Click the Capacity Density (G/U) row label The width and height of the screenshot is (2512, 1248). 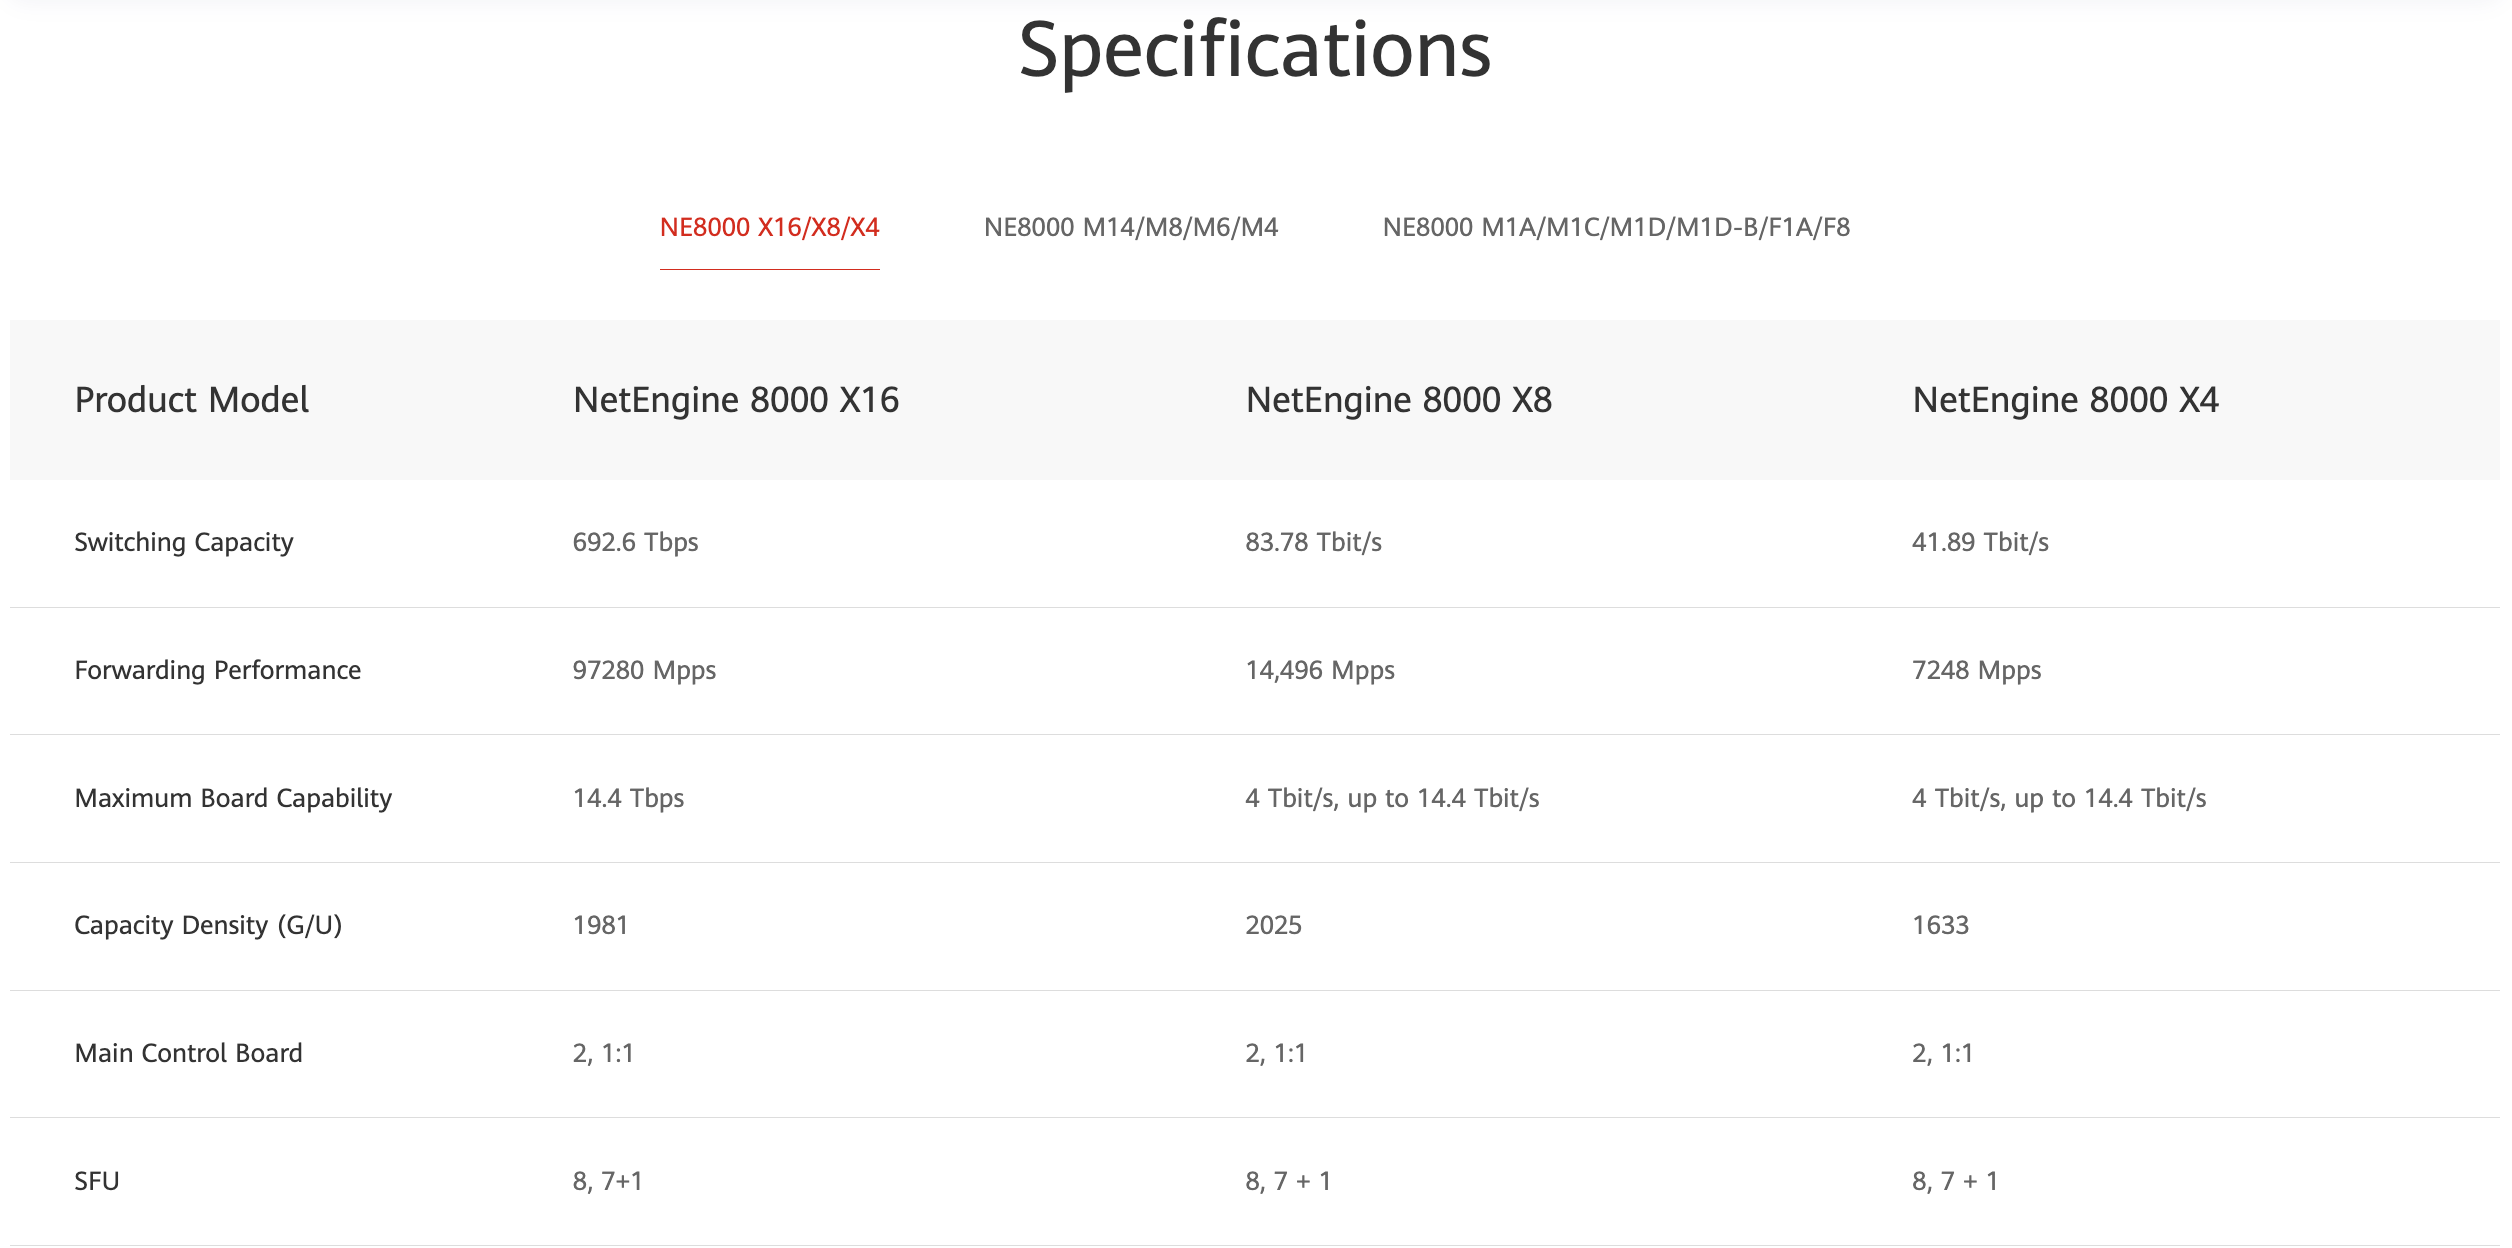pyautogui.click(x=208, y=925)
